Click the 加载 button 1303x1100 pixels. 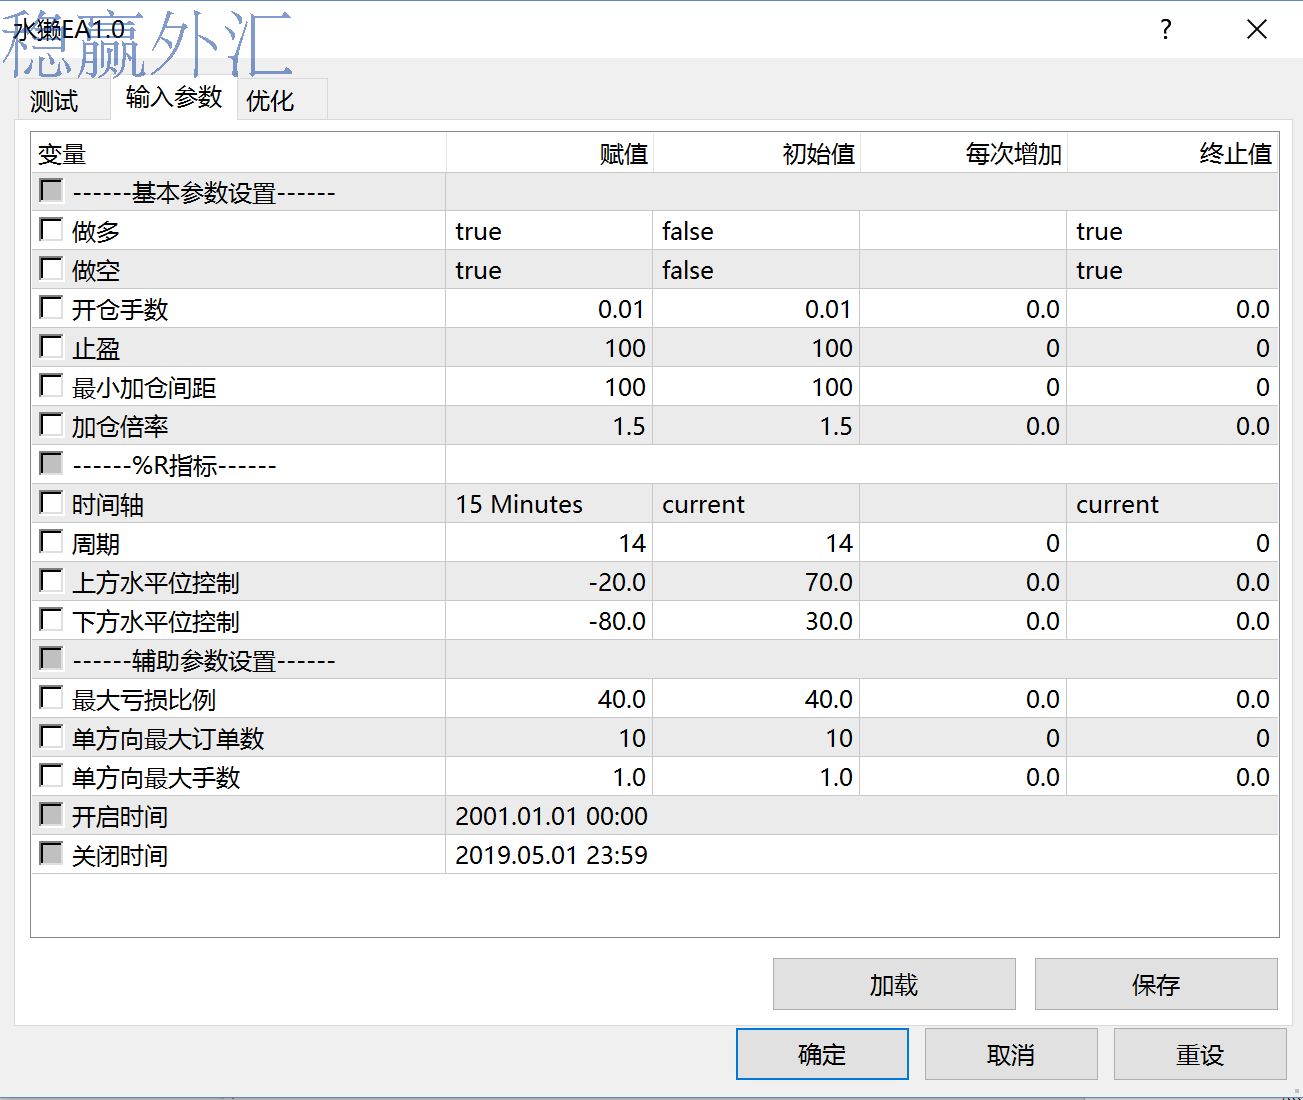point(894,984)
